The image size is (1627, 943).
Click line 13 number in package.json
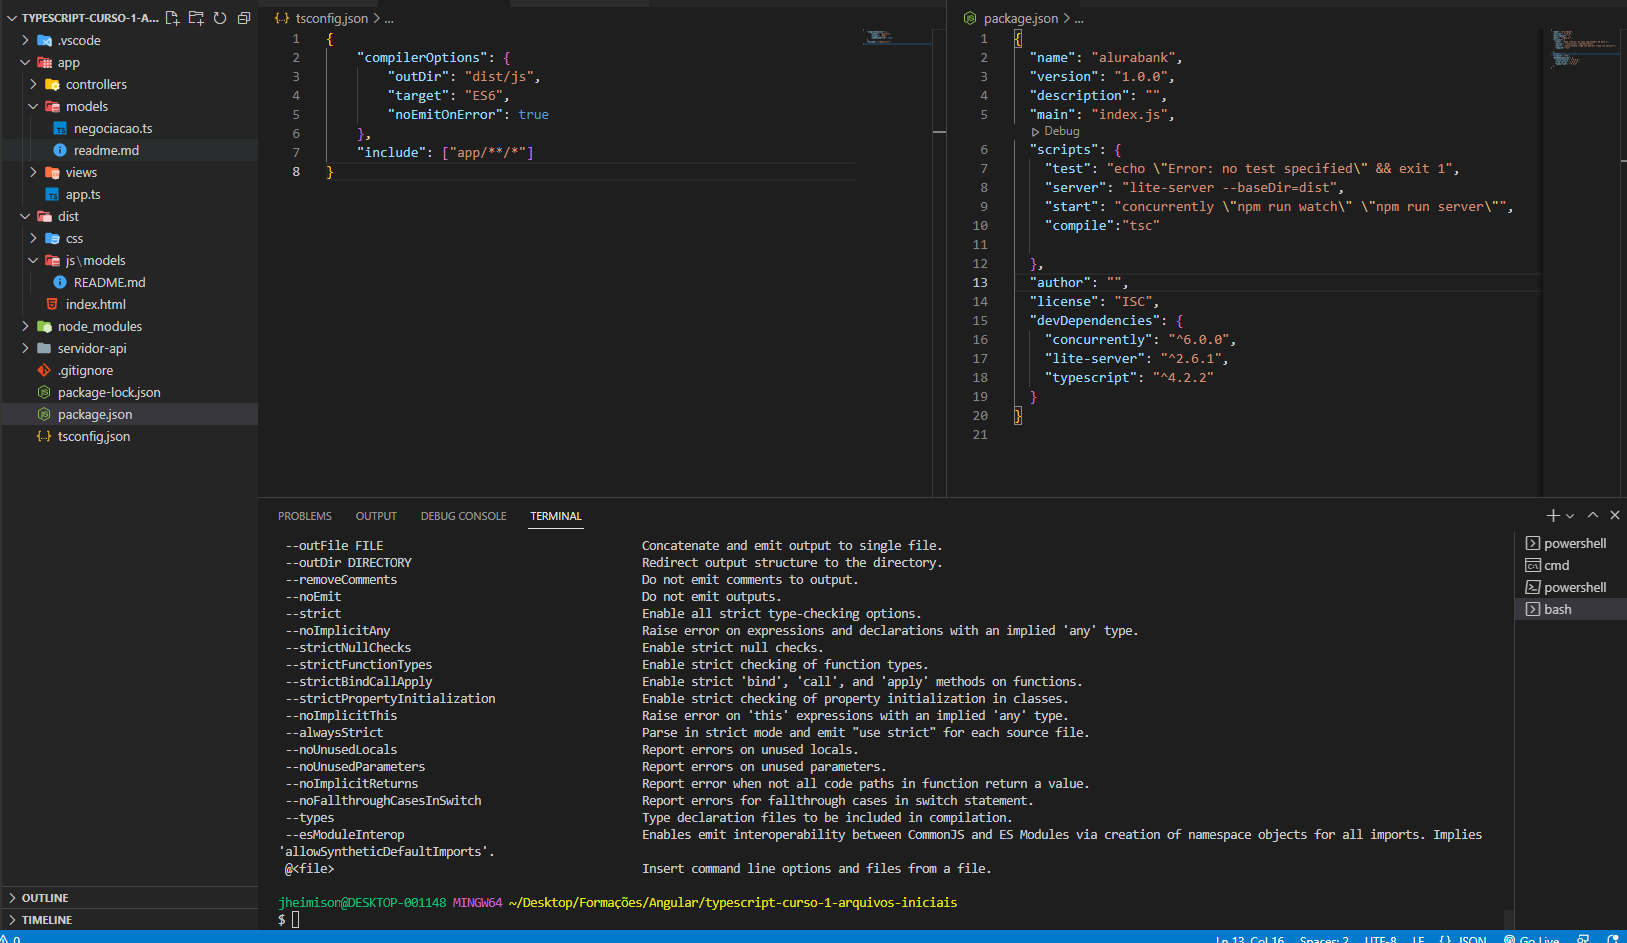click(980, 283)
